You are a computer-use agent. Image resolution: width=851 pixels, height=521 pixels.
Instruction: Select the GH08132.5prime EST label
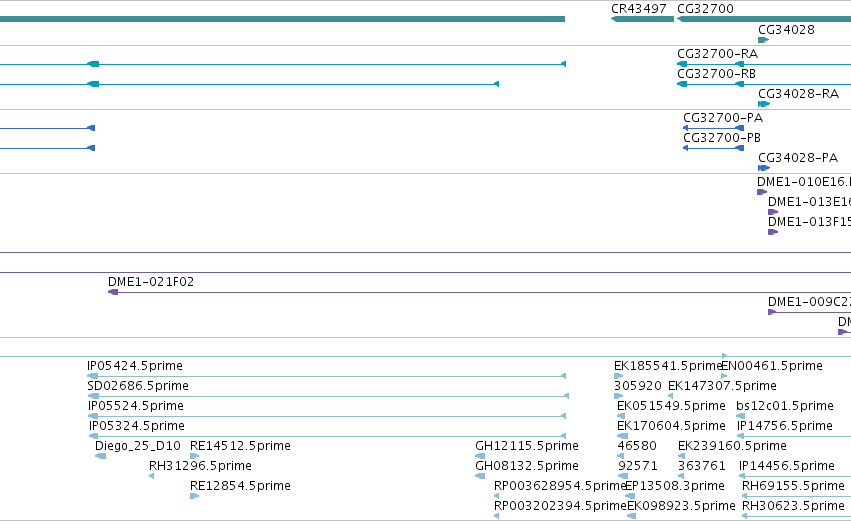click(x=526, y=466)
